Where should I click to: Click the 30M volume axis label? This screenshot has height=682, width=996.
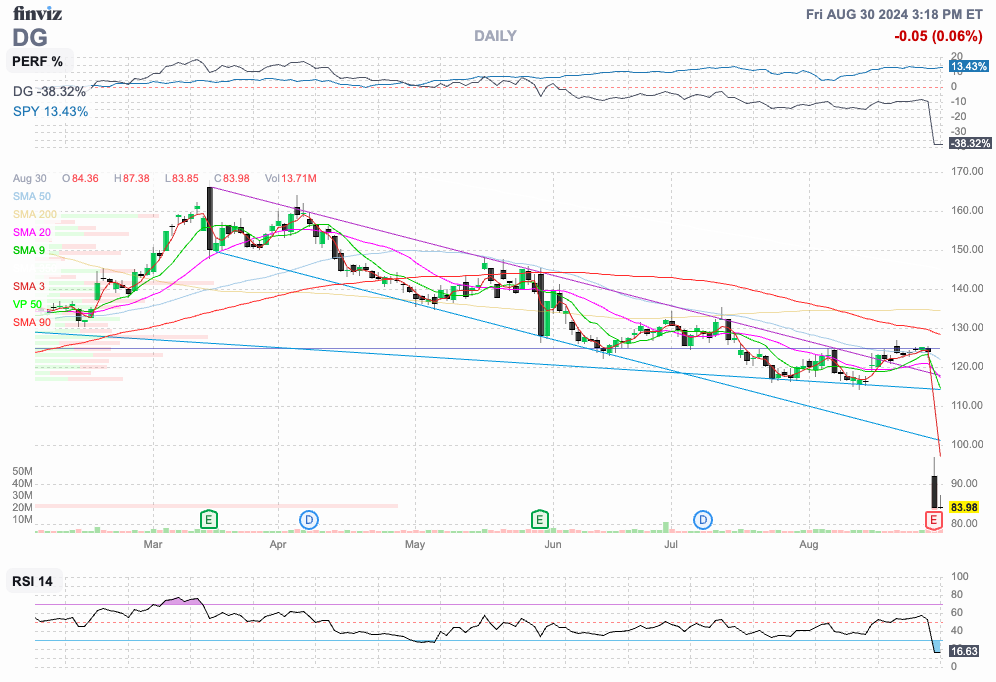tap(22, 495)
